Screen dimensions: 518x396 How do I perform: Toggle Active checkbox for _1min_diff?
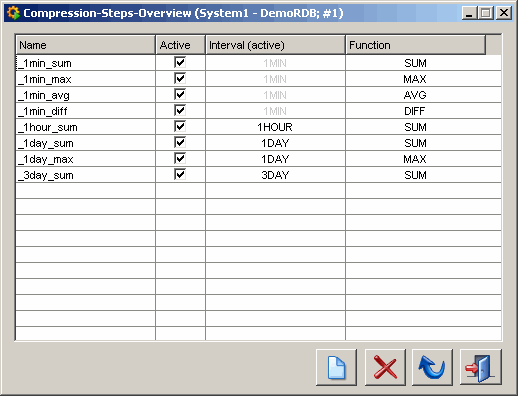coord(180,110)
